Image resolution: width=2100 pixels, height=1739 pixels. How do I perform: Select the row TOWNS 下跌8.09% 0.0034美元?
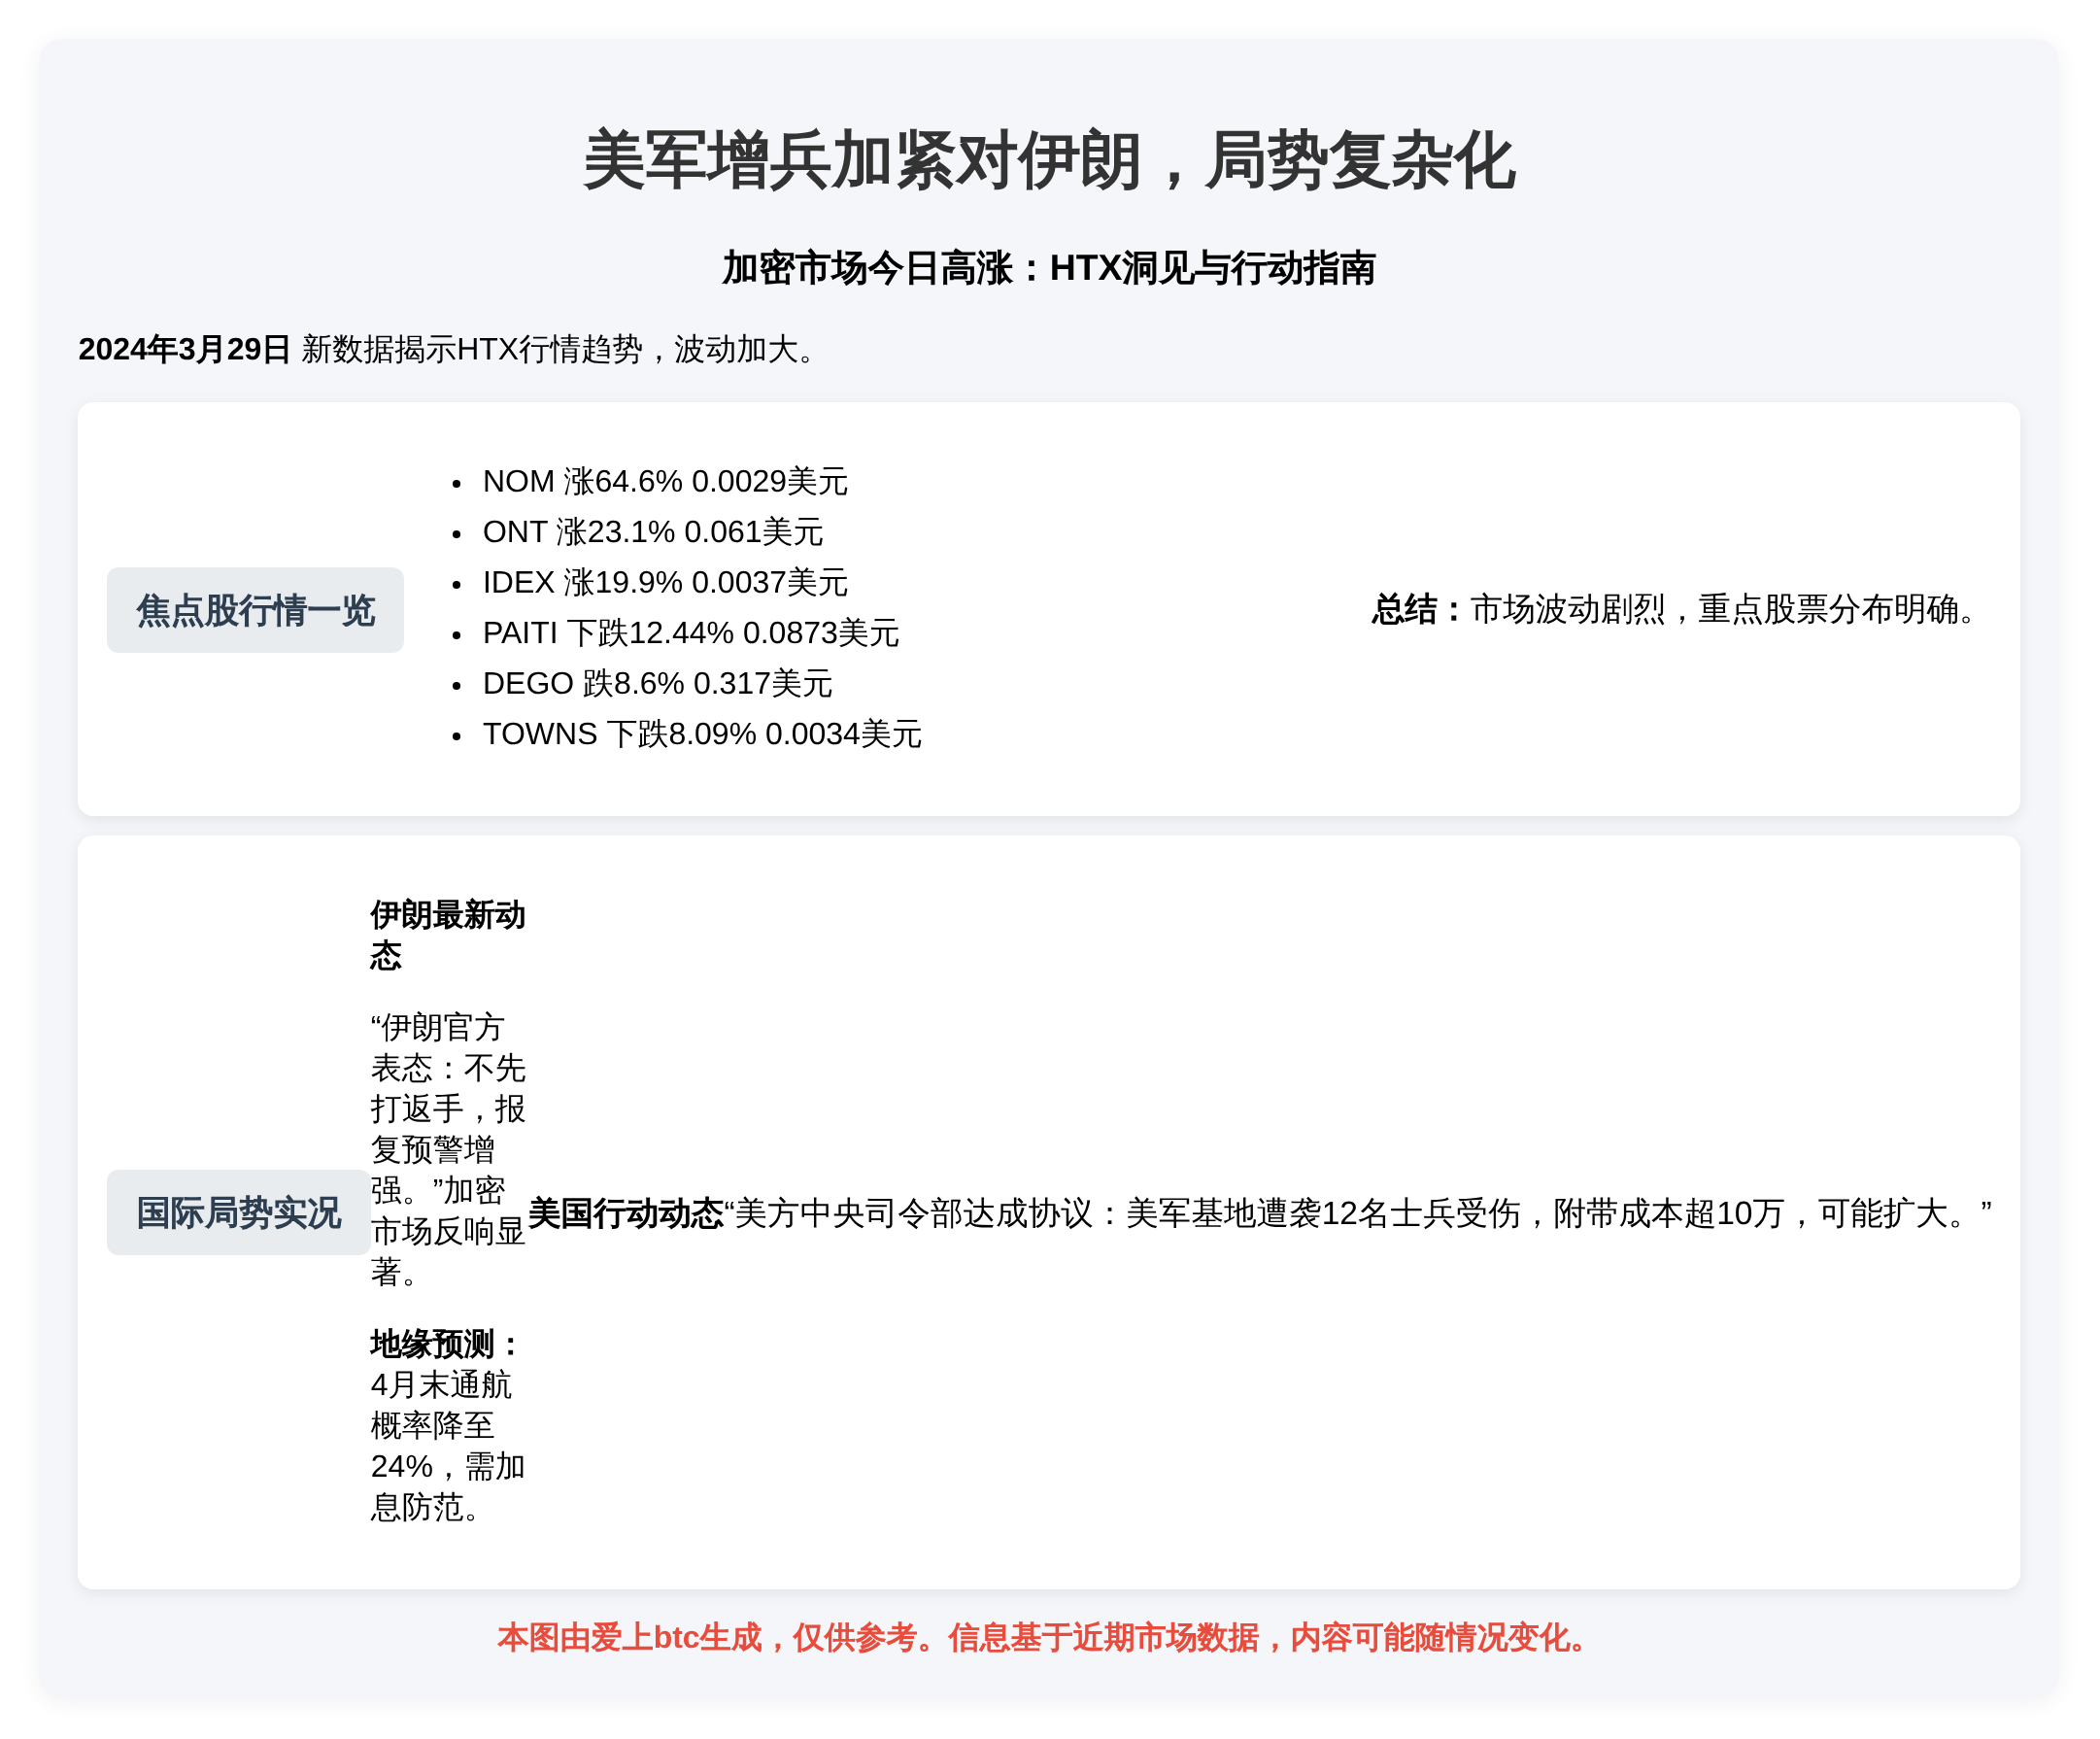(701, 734)
